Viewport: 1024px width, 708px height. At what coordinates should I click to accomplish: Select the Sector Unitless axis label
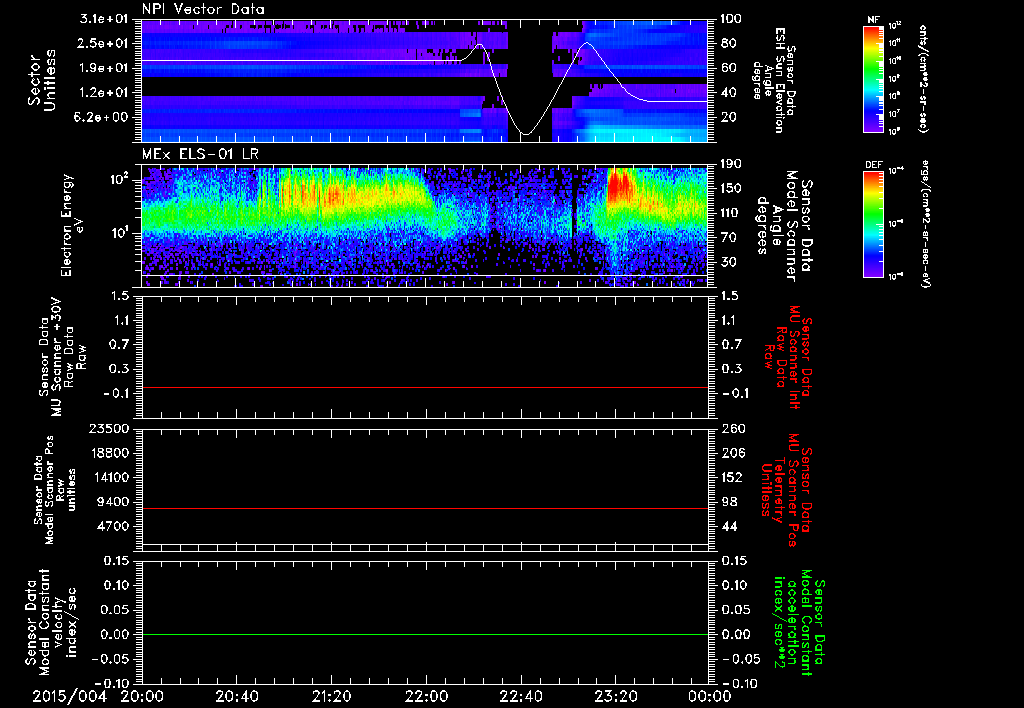pos(40,82)
